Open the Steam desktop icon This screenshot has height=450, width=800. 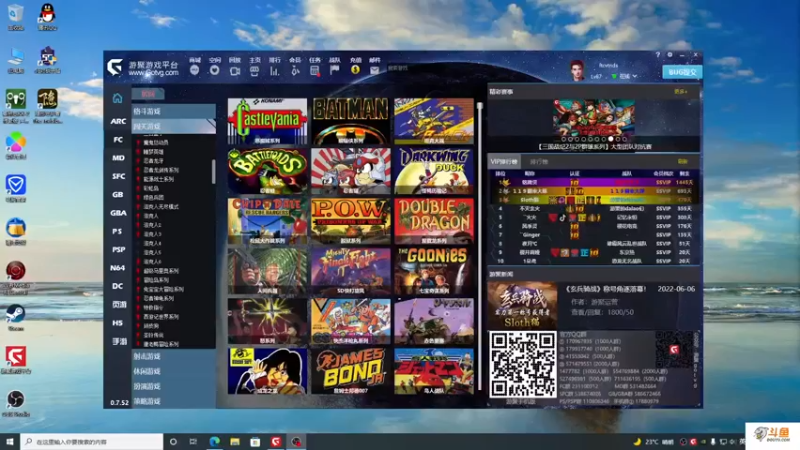click(16, 317)
